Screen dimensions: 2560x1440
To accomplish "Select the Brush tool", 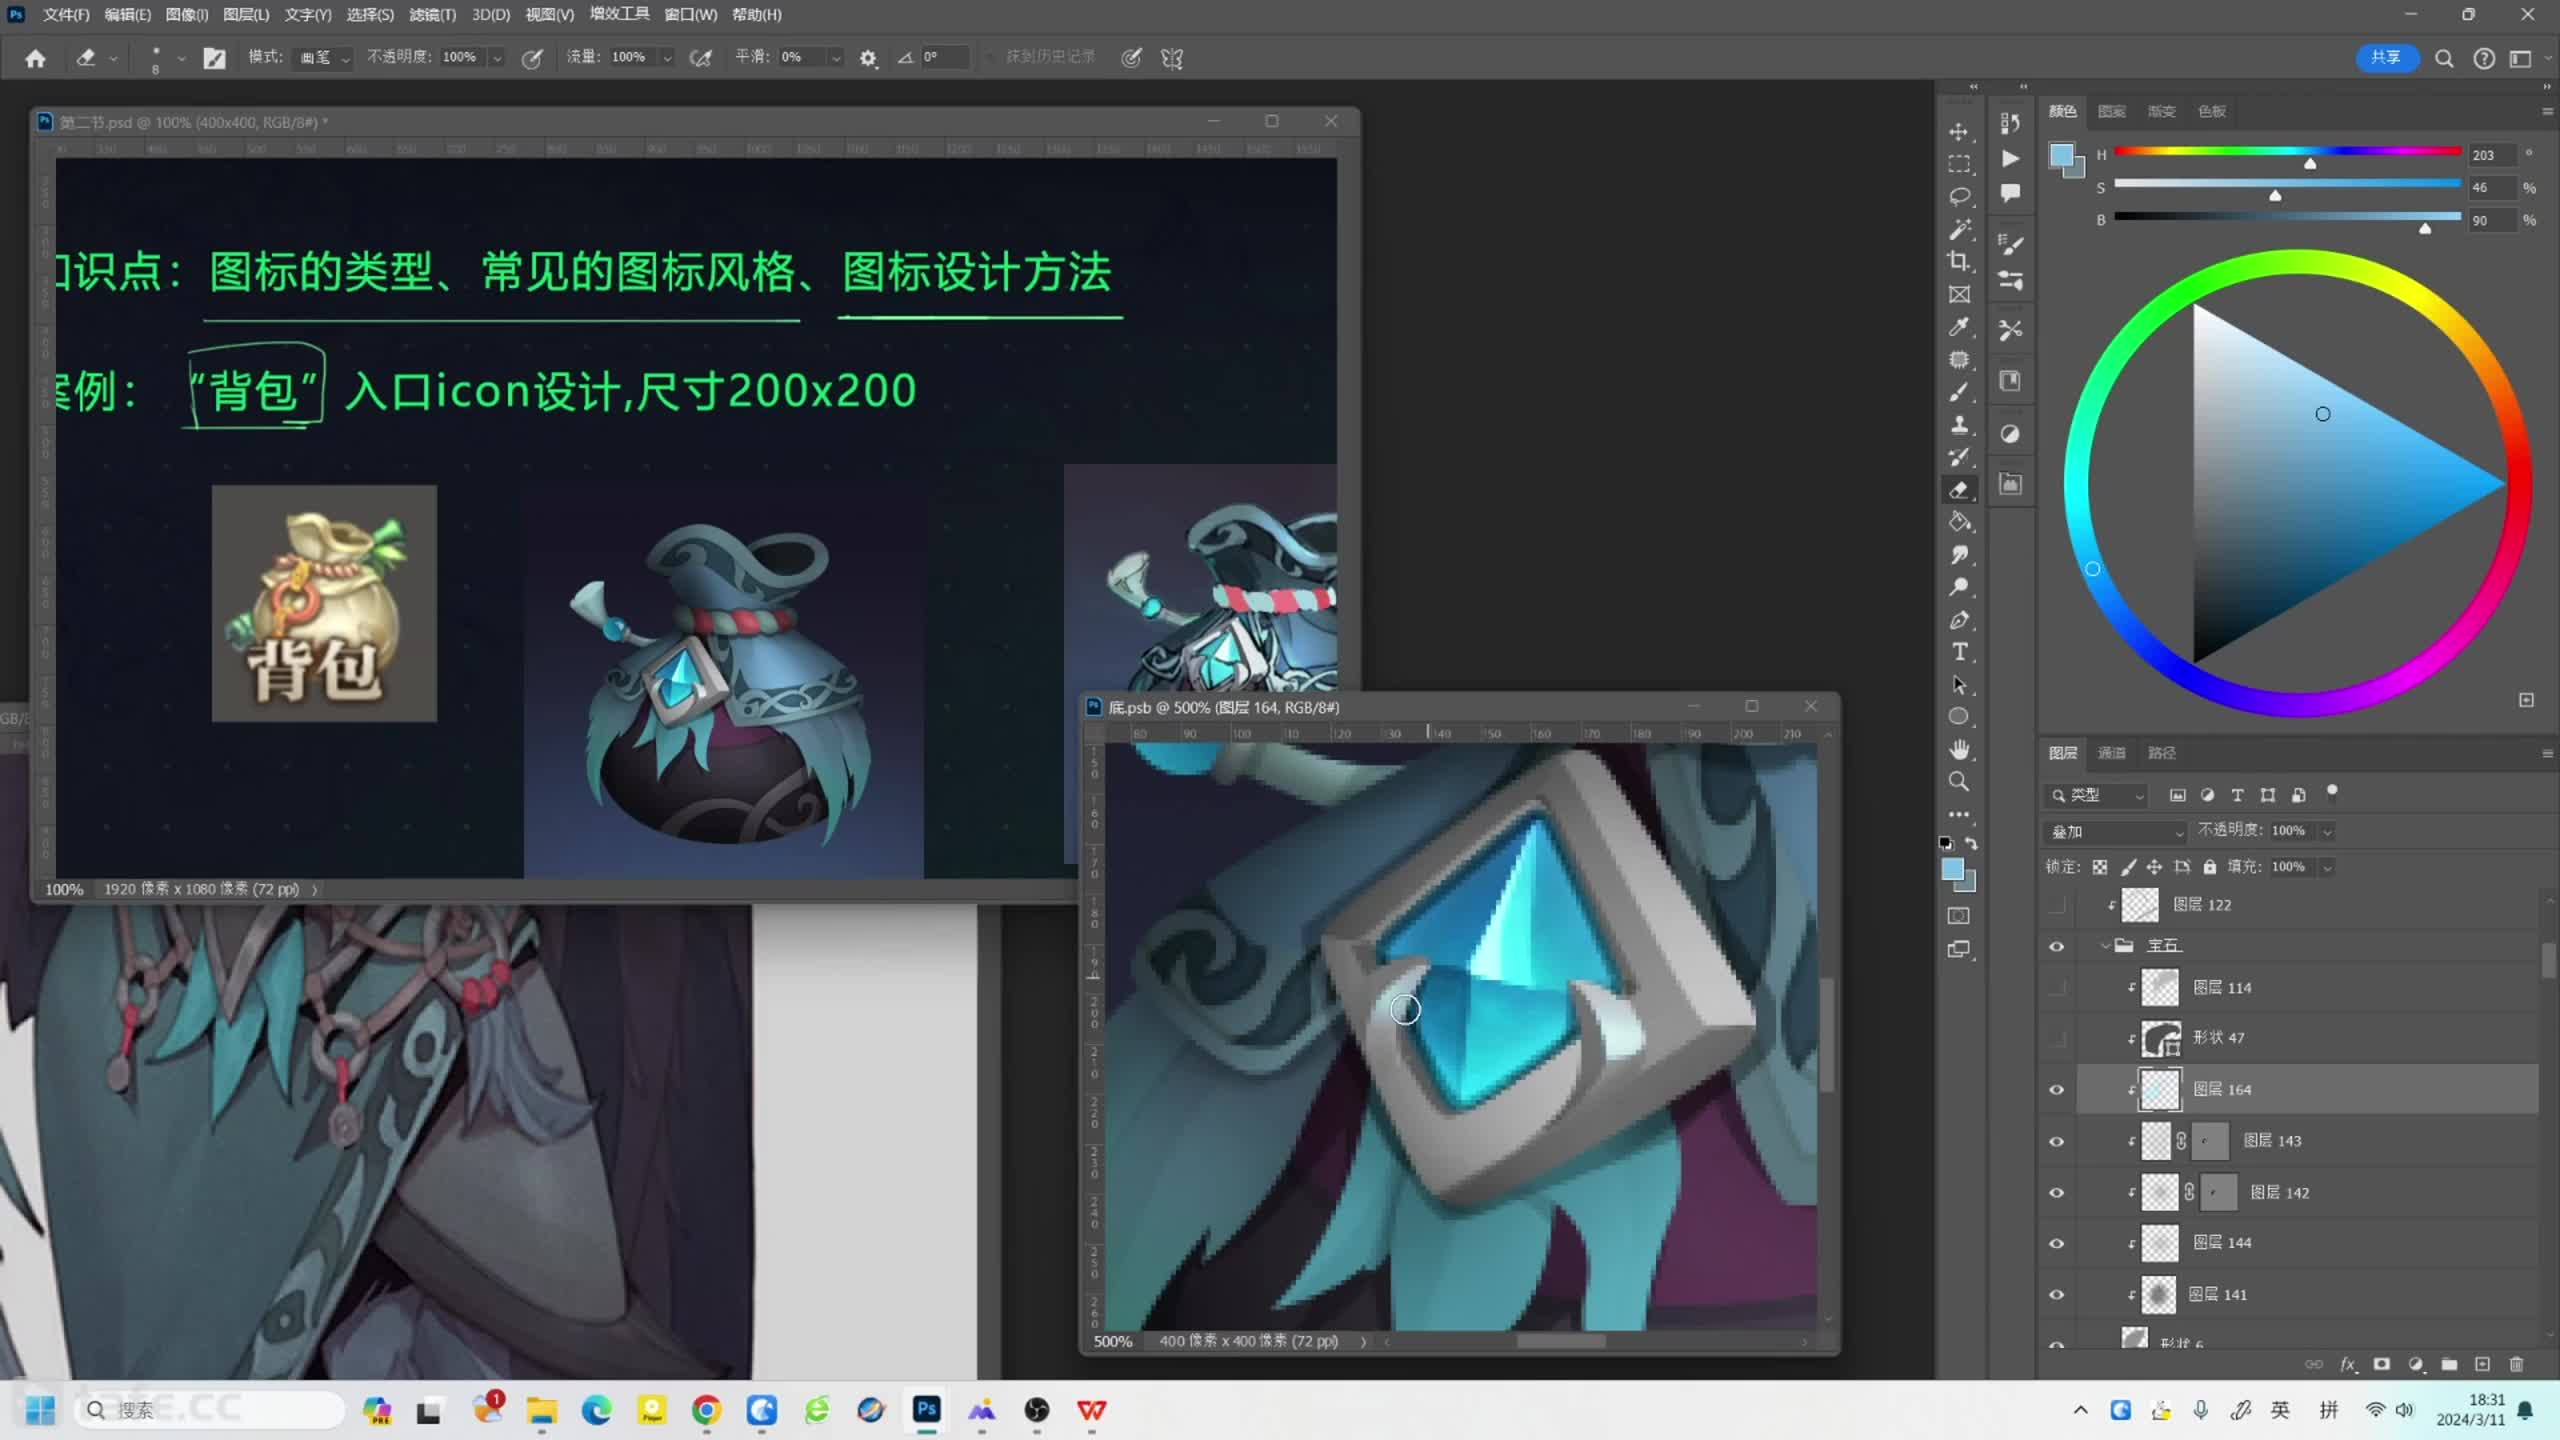I will [x=1959, y=392].
